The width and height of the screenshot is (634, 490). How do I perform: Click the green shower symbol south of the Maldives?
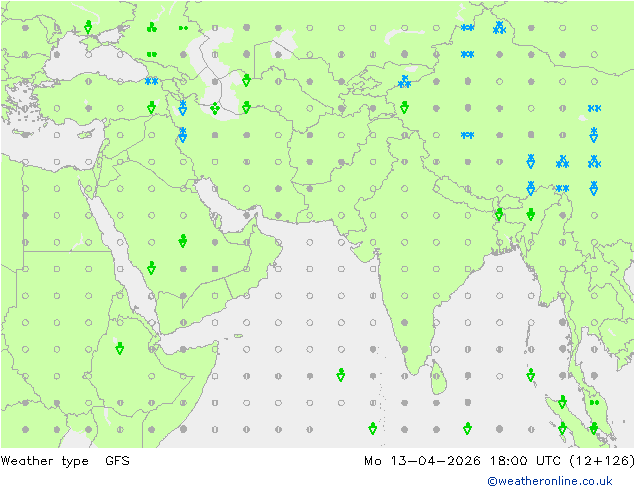click(373, 428)
